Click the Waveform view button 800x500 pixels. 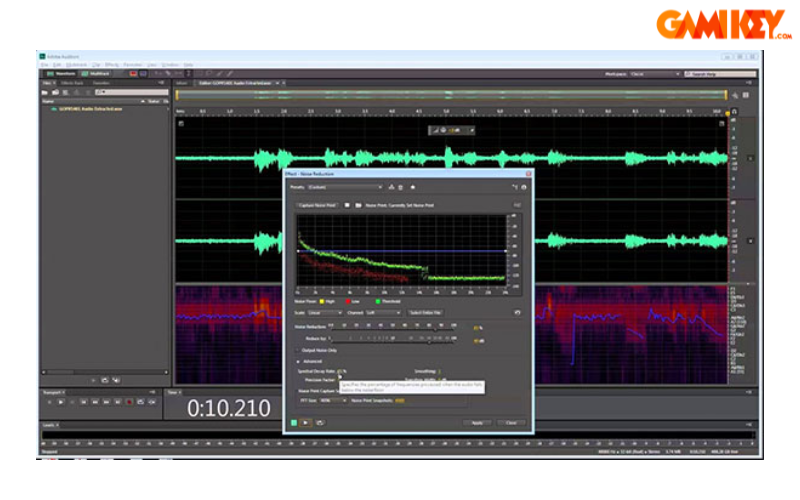62,73
